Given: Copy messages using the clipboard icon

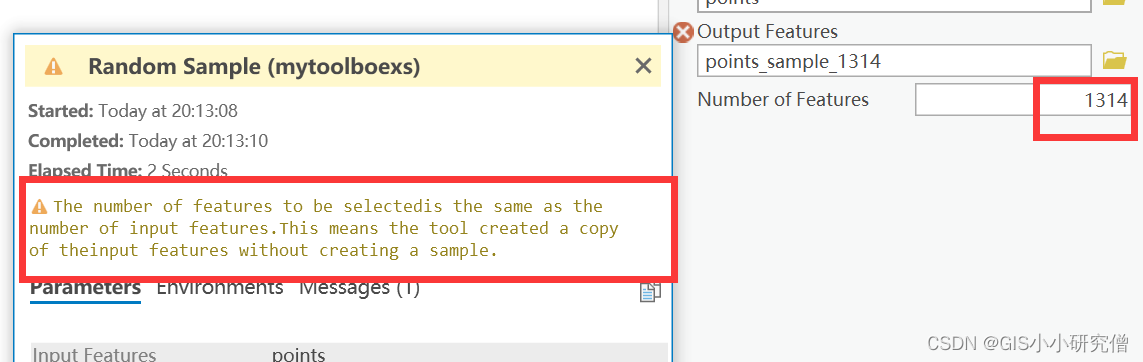Looking at the screenshot, I should tap(650, 292).
